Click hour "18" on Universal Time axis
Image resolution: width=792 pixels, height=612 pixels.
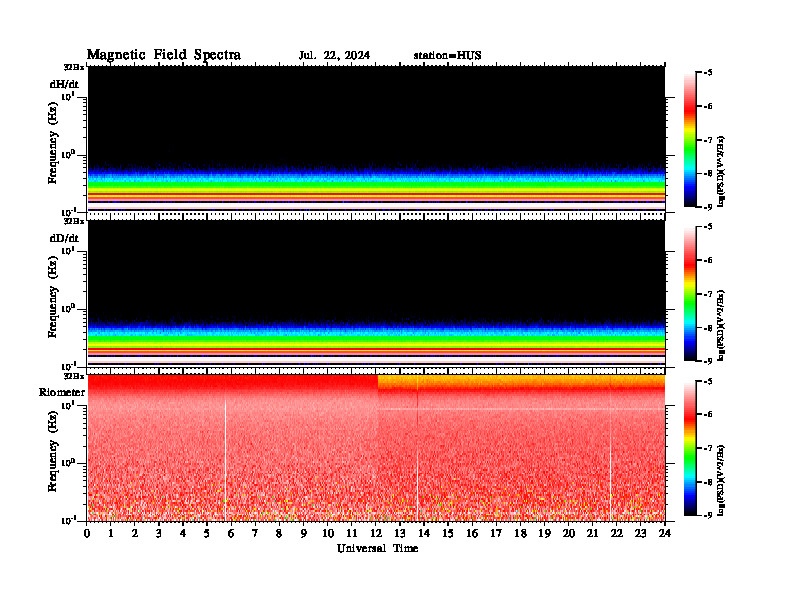pos(520,533)
